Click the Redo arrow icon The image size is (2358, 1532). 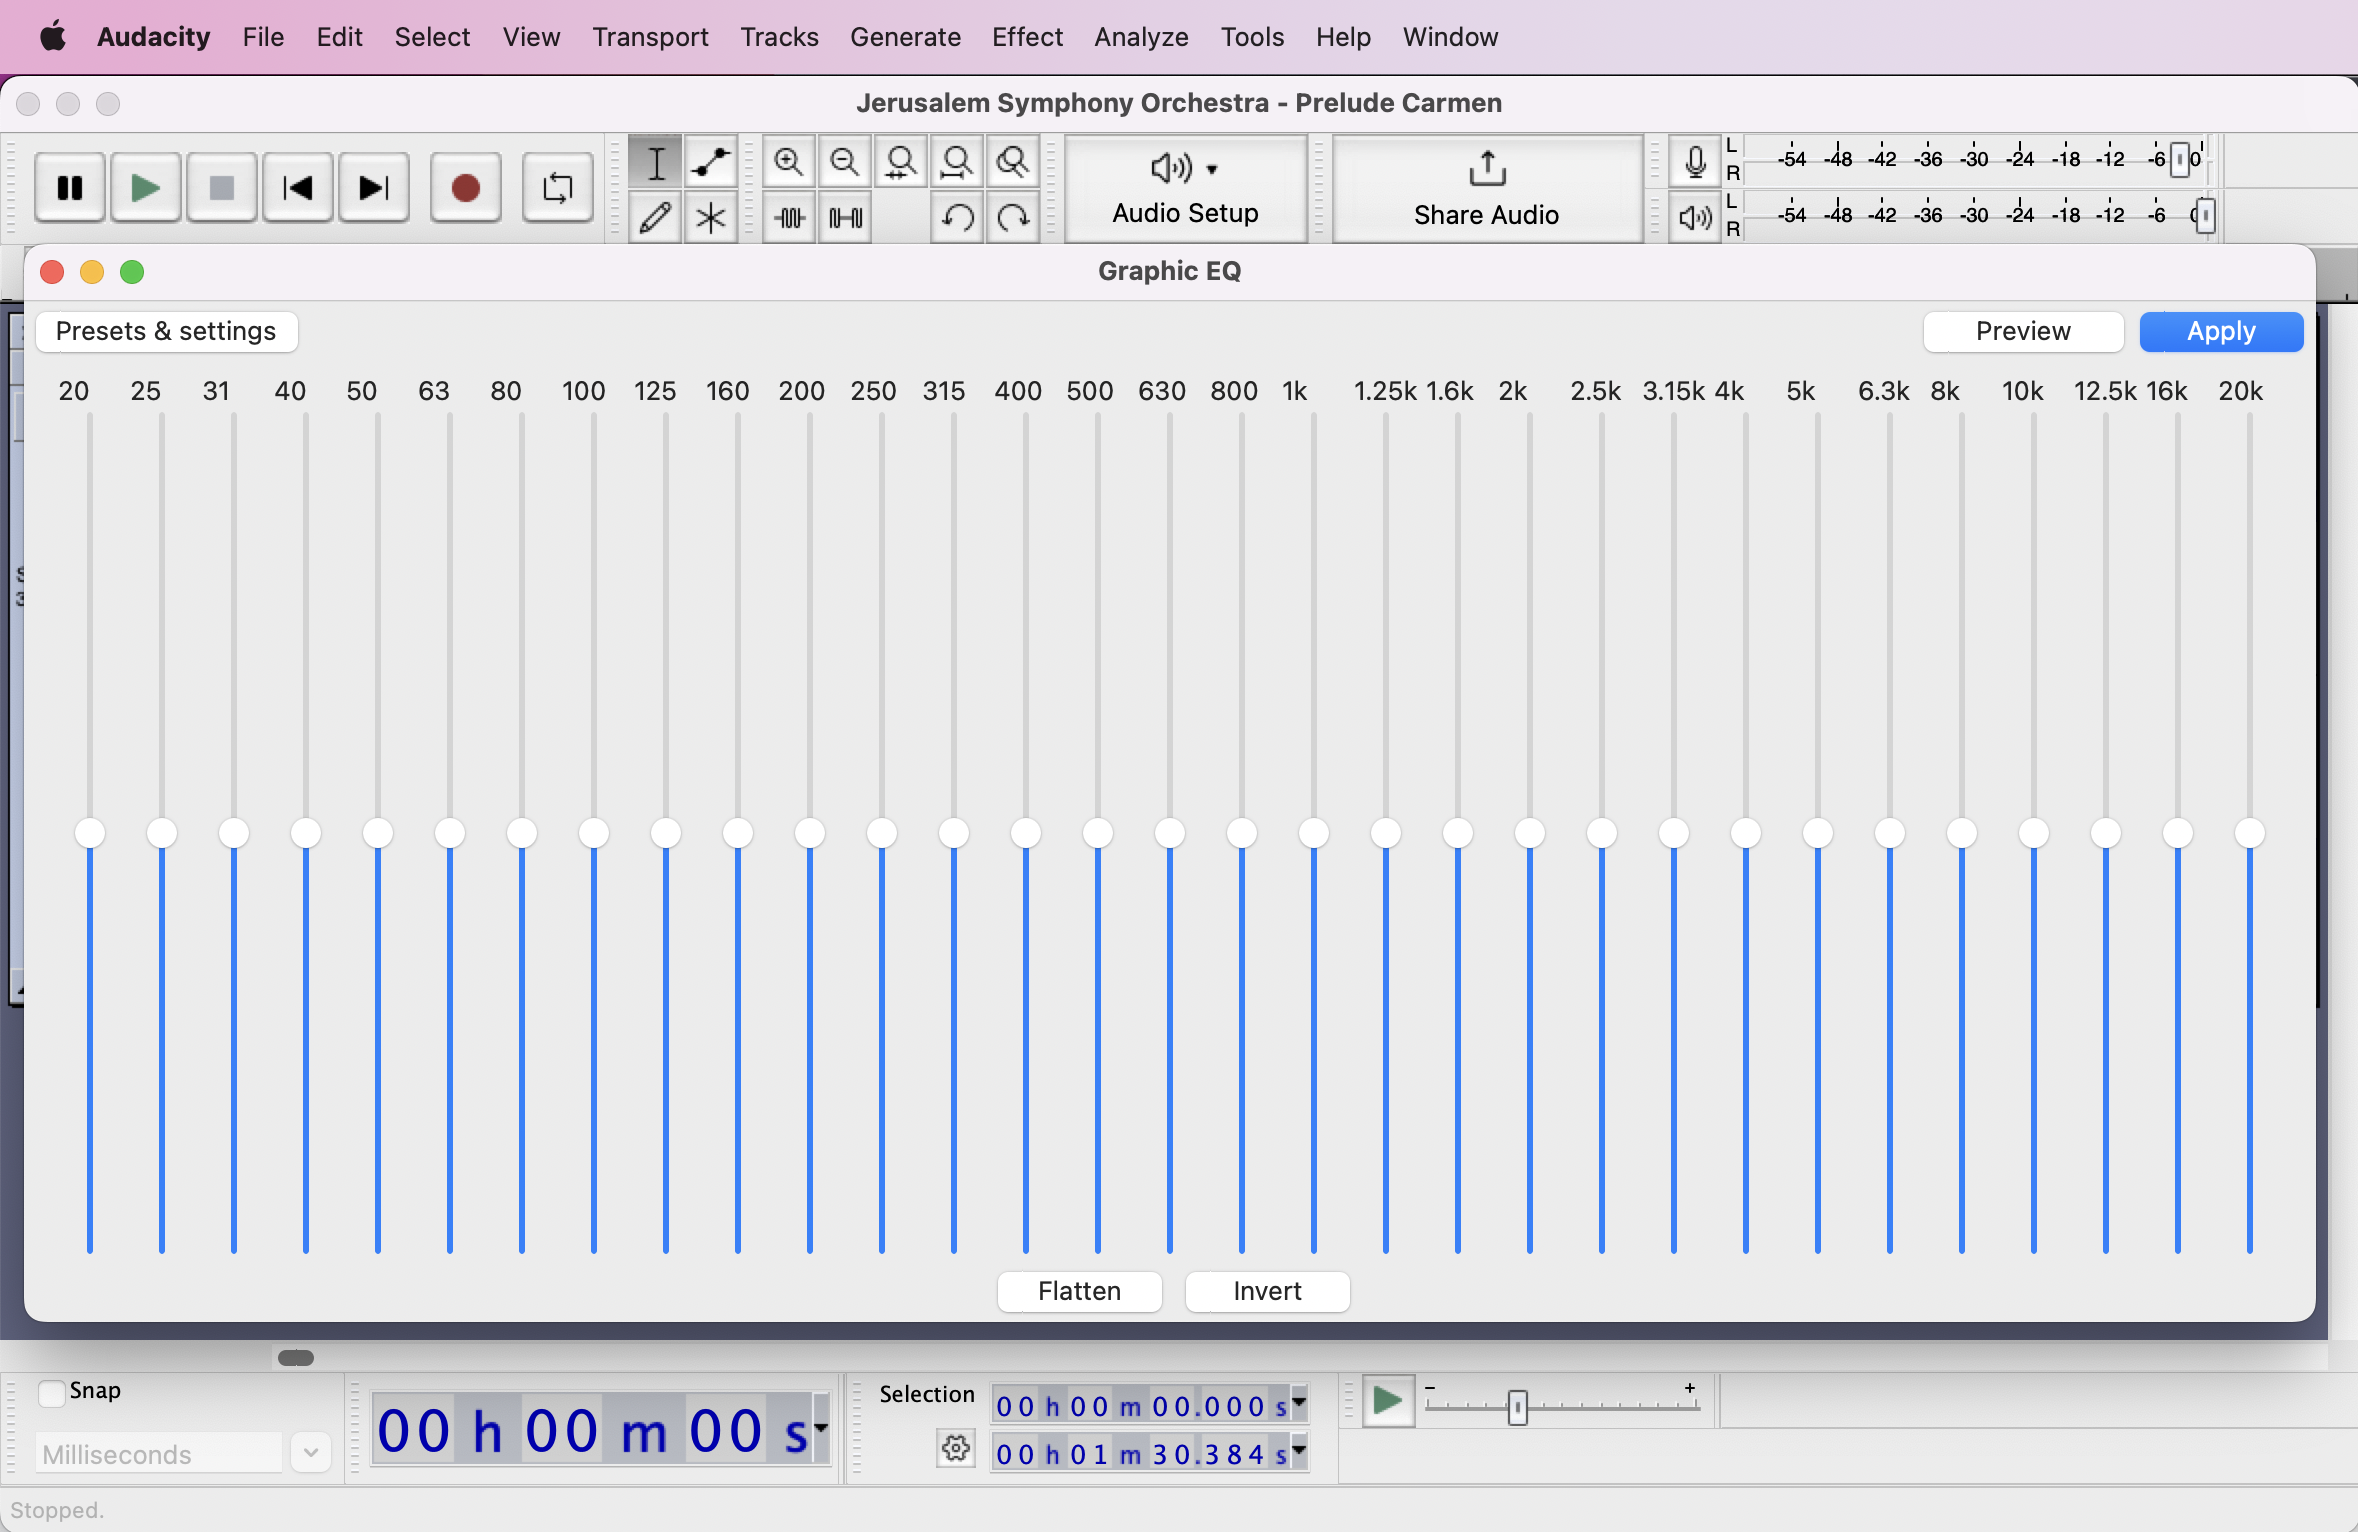(1013, 217)
